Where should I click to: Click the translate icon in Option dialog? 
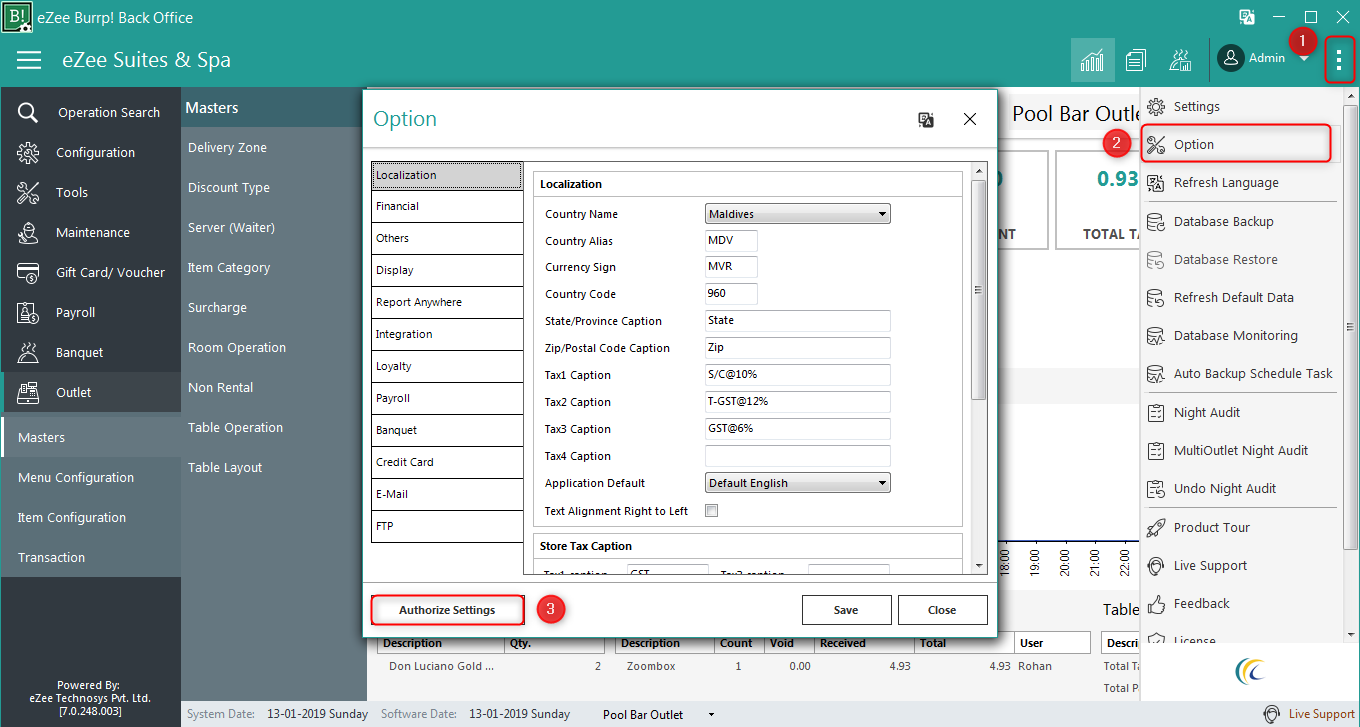(x=926, y=119)
